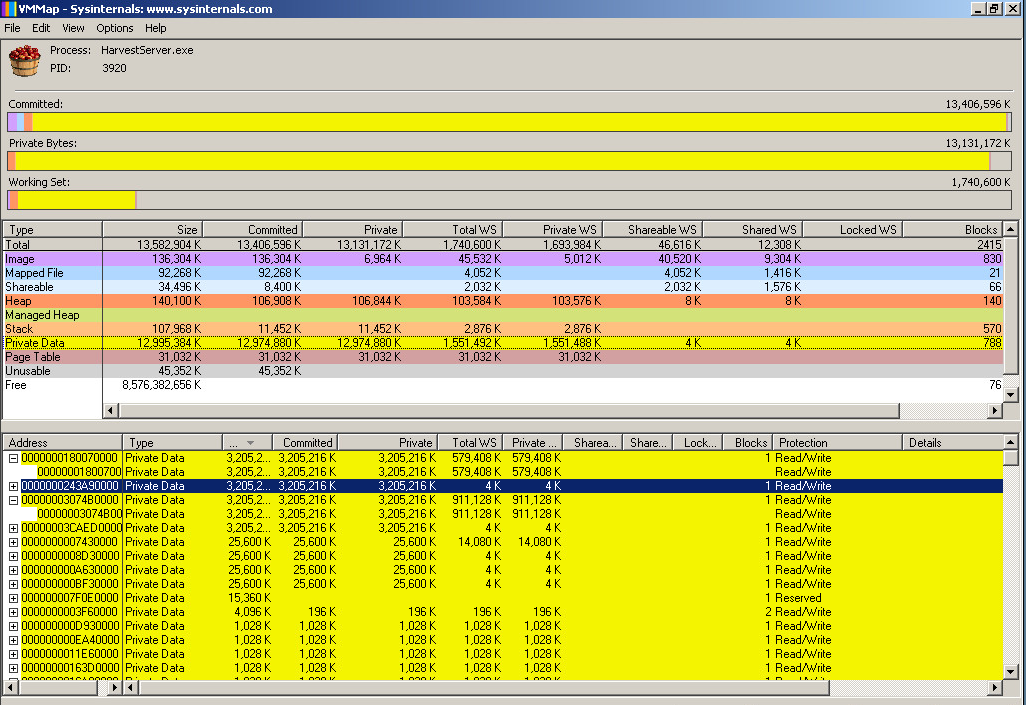The width and height of the screenshot is (1026, 705).
Task: Sort summary table by Blocks column
Action: click(953, 229)
